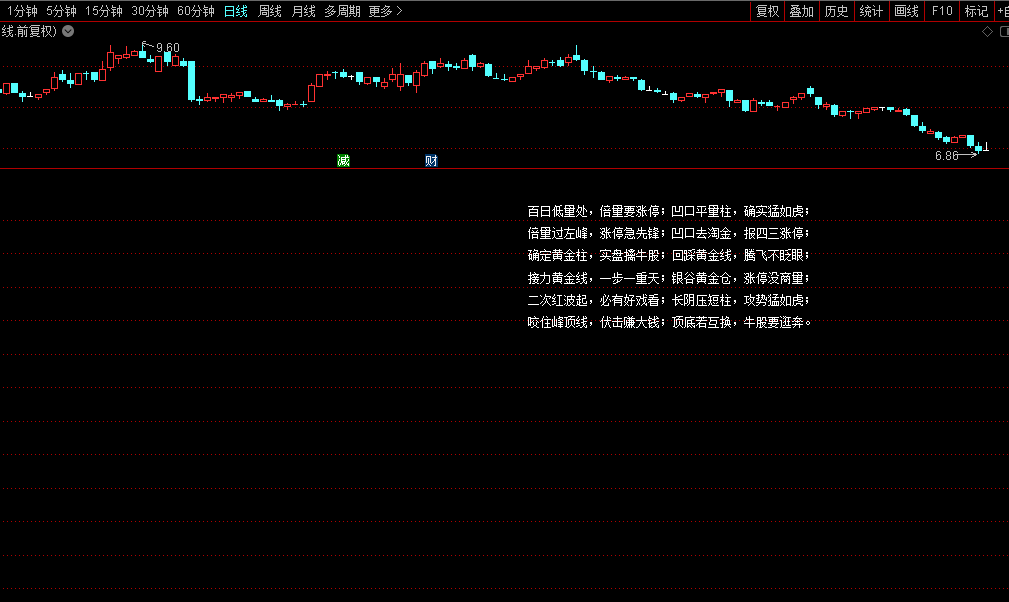Toggle the 历史 history view
Image resolution: width=1009 pixels, height=602 pixels.
point(836,11)
